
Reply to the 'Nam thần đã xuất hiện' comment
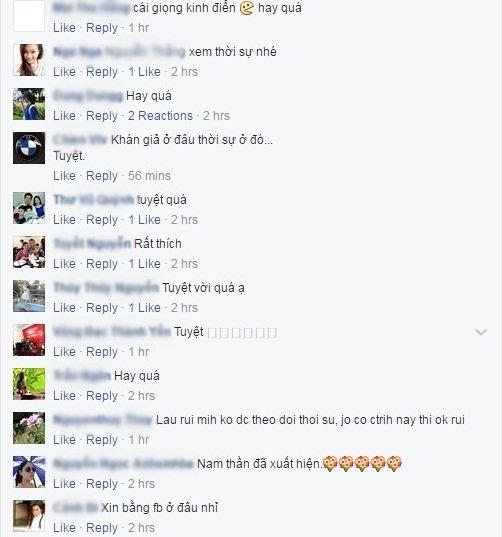(102, 484)
